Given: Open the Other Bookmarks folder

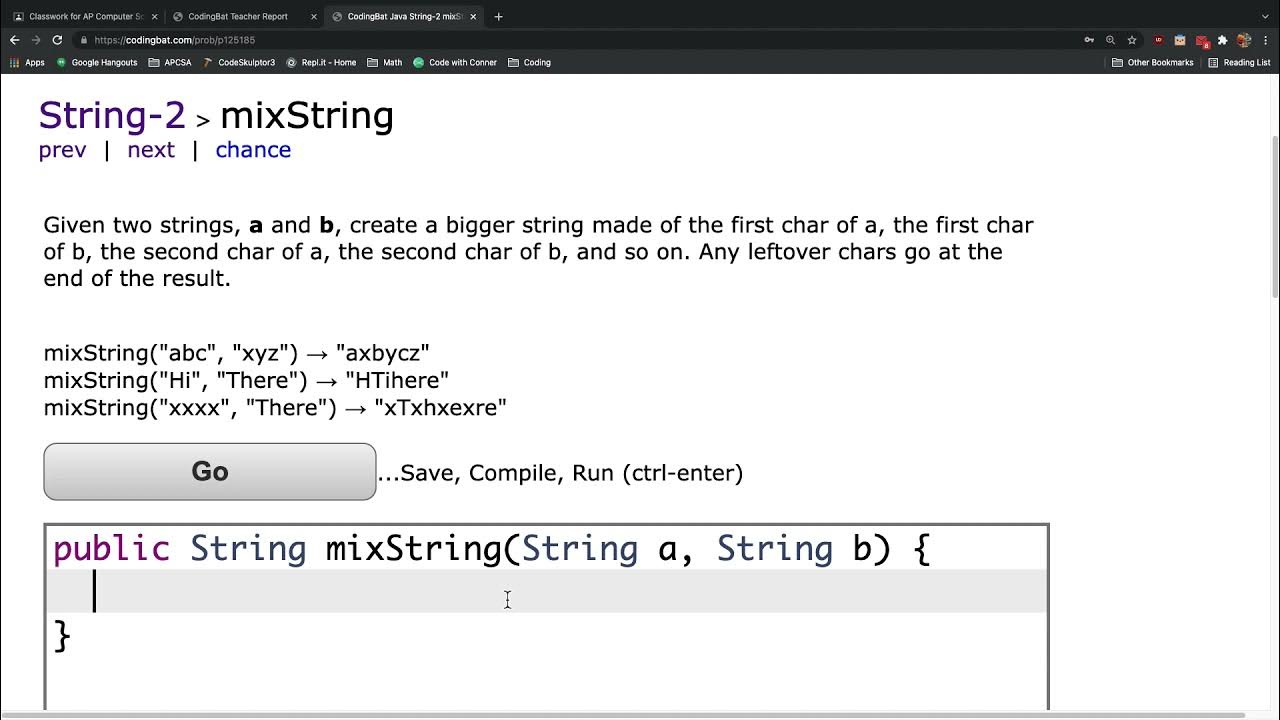Looking at the screenshot, I should [1153, 62].
